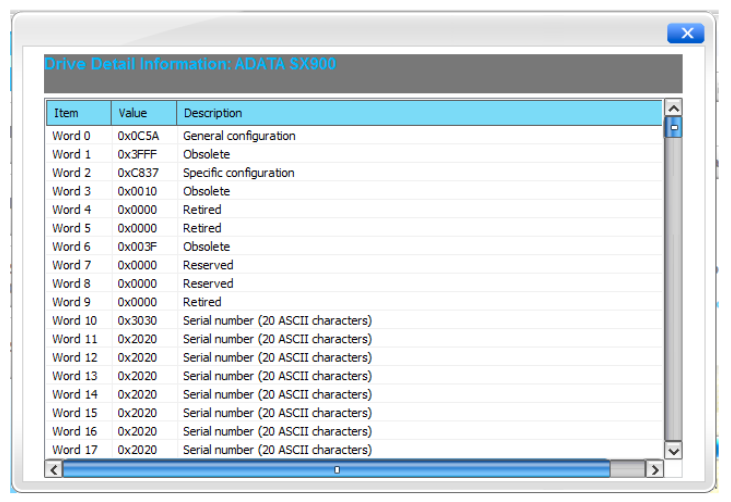Sort by the Value column header
Viewport: 731px width, 502px height.
[144, 113]
